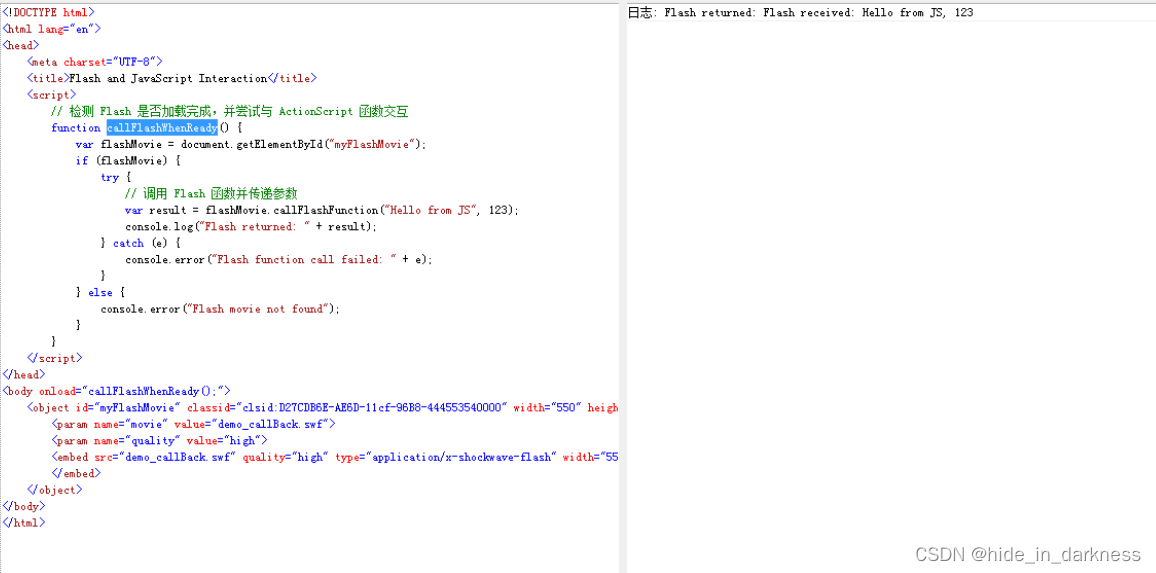
Task: Click the opening <script> tag
Action: tap(51, 94)
